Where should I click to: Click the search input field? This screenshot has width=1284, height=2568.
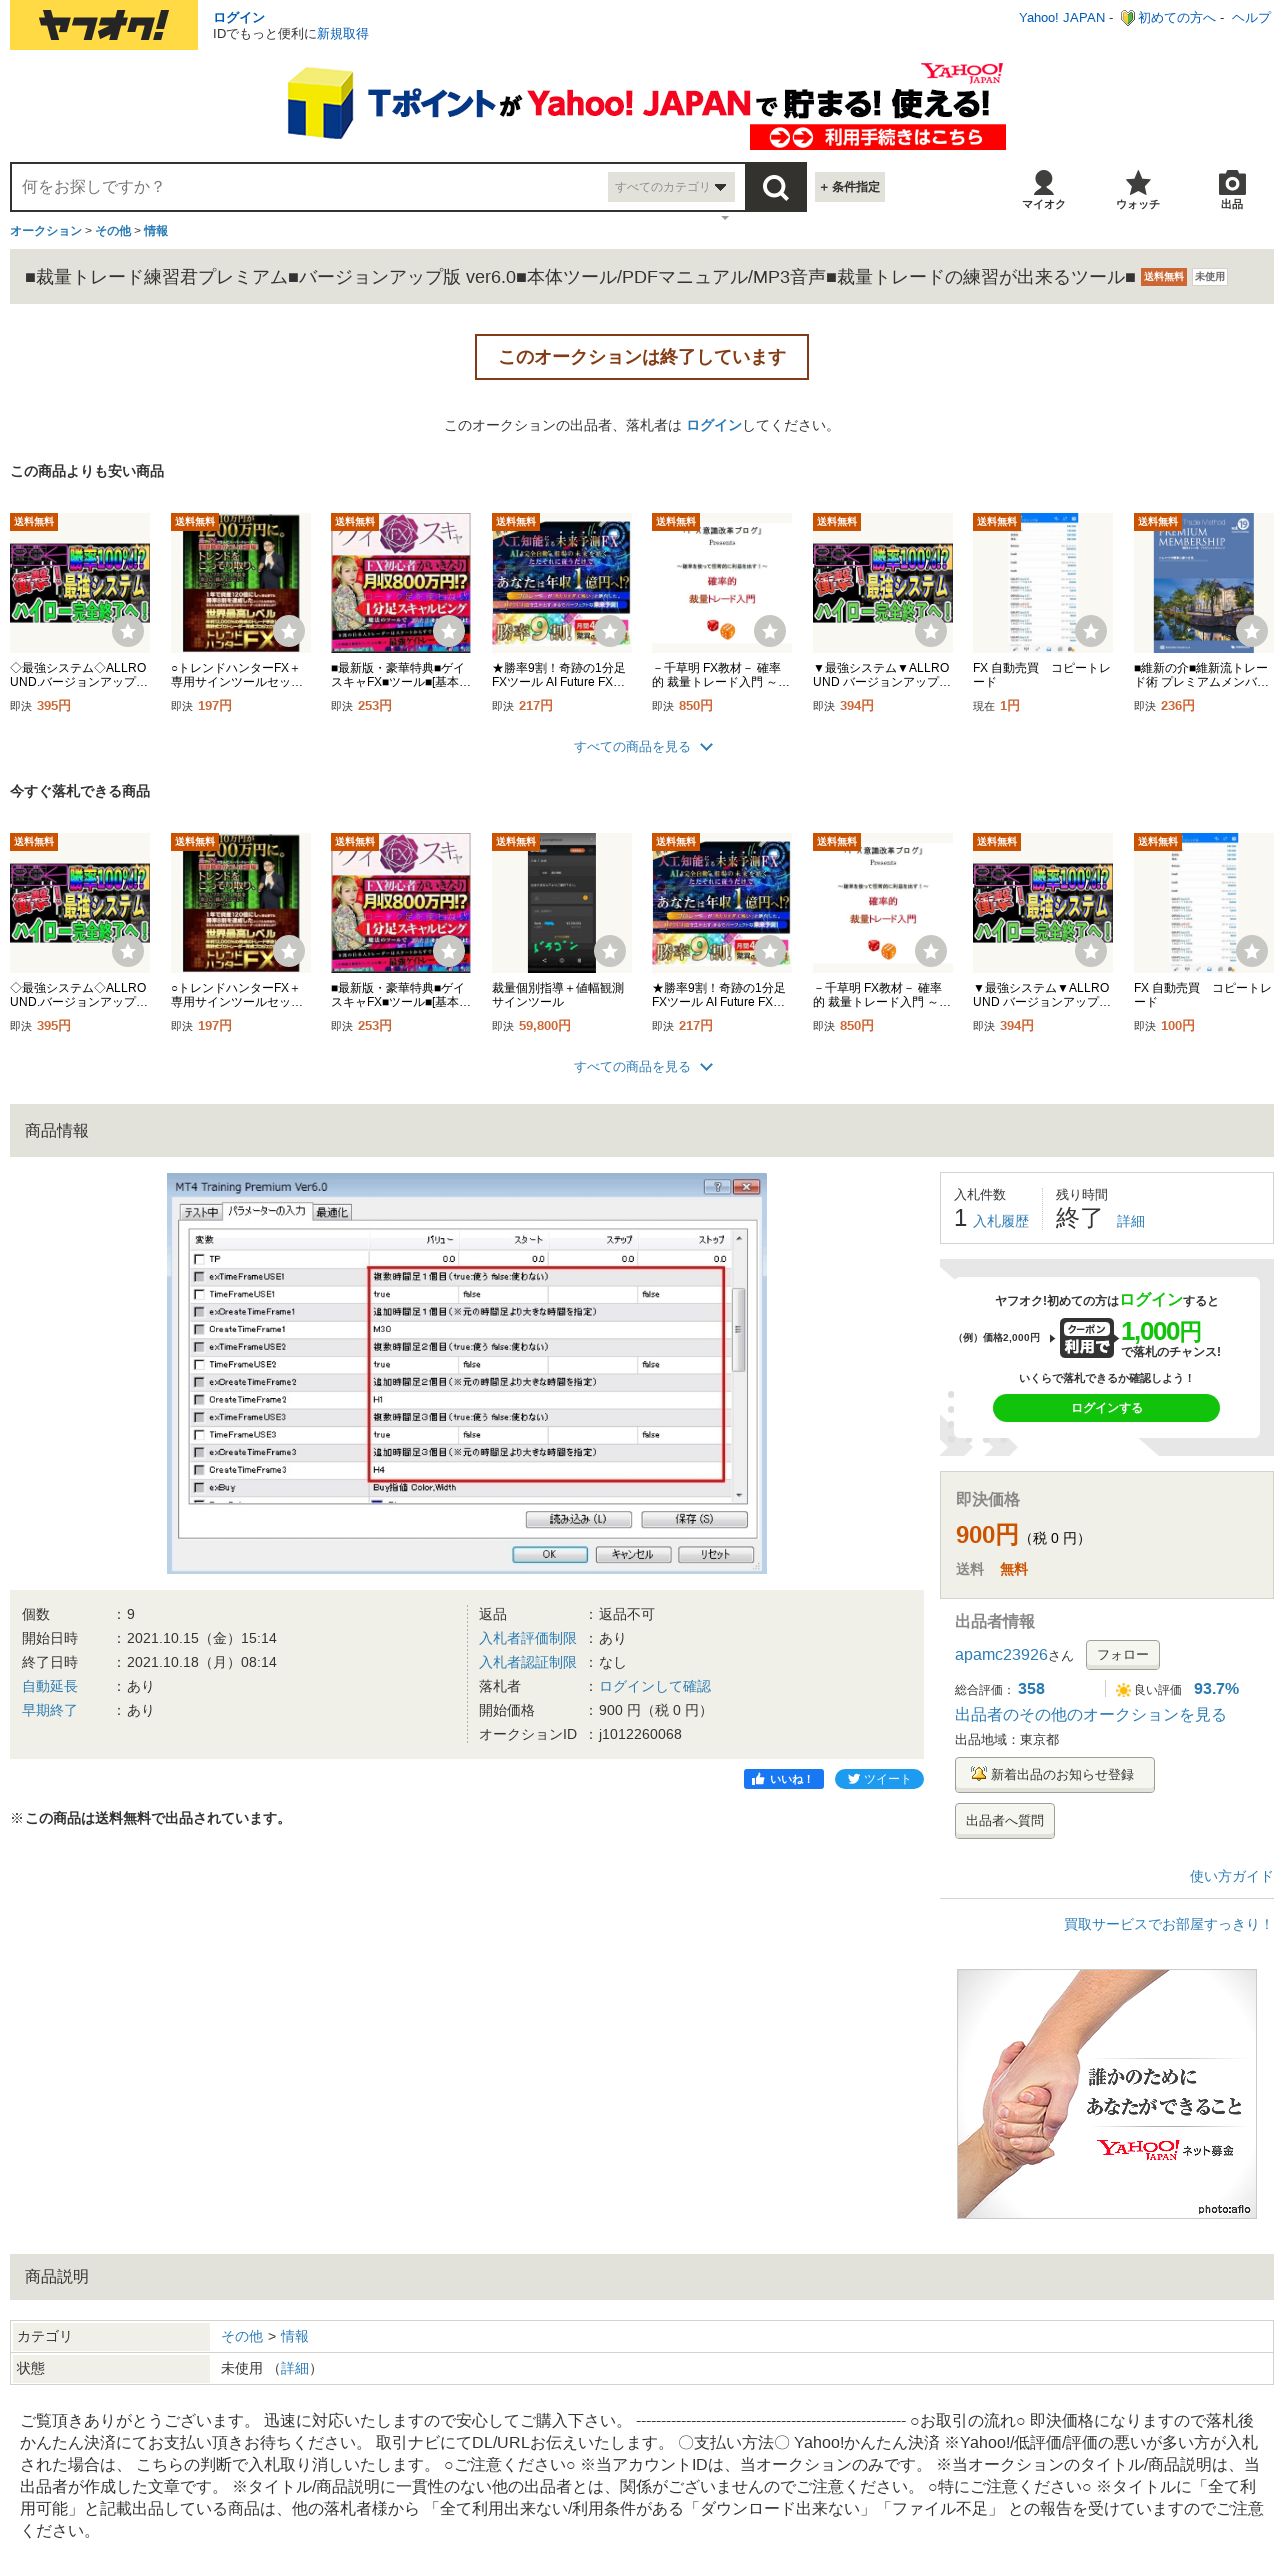pyautogui.click(x=308, y=187)
